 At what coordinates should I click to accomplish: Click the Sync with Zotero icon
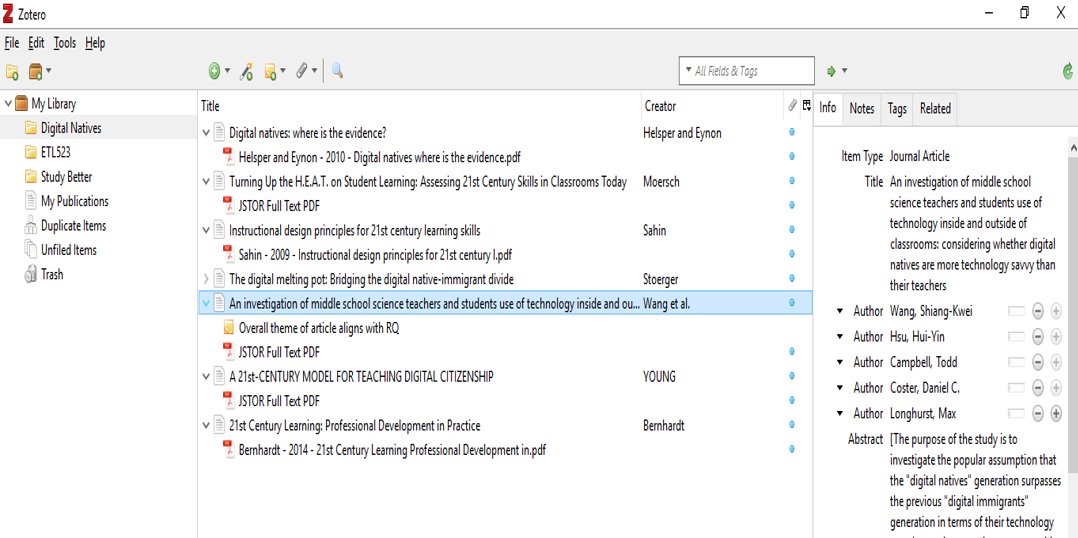(x=1068, y=71)
